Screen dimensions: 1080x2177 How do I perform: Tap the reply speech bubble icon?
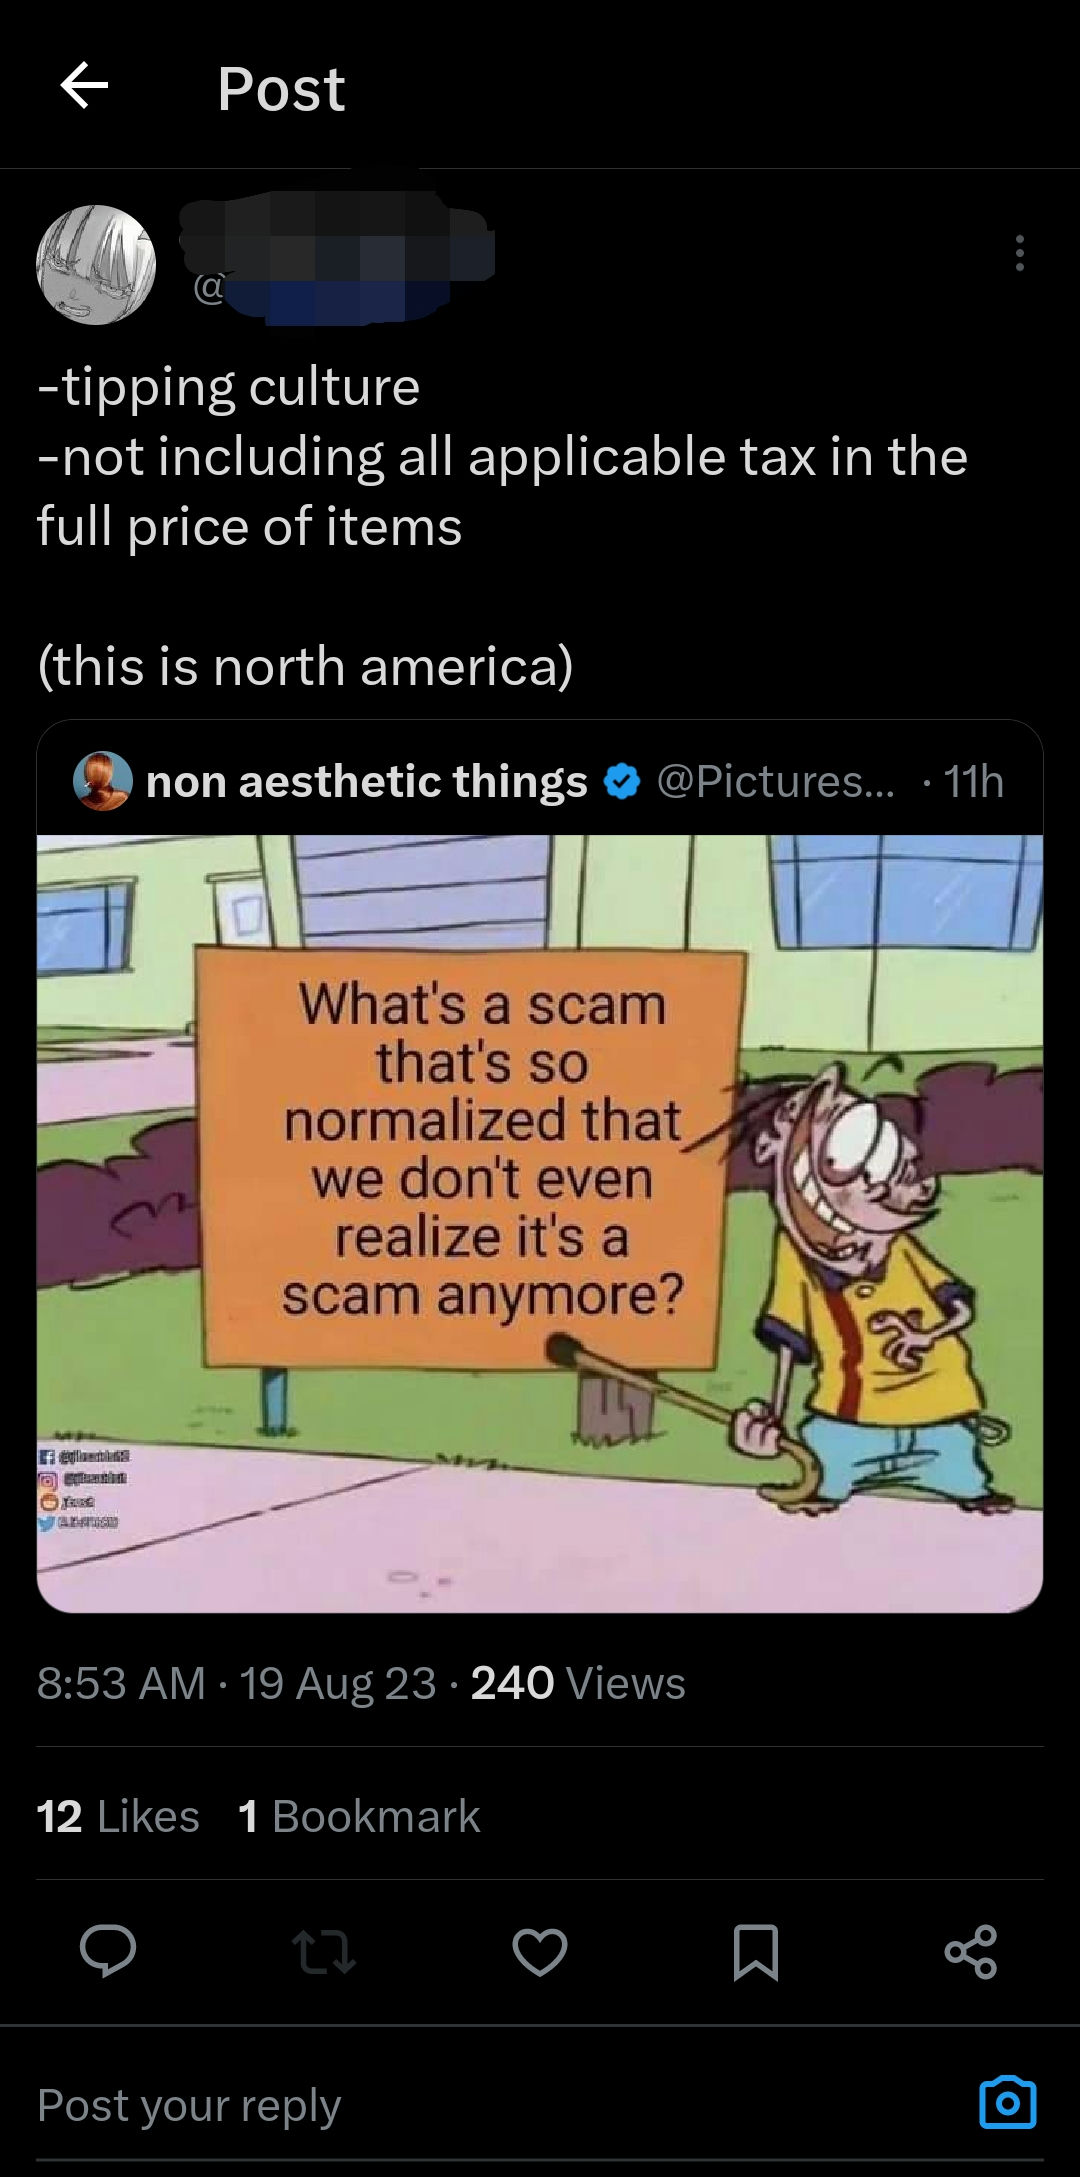(108, 1951)
